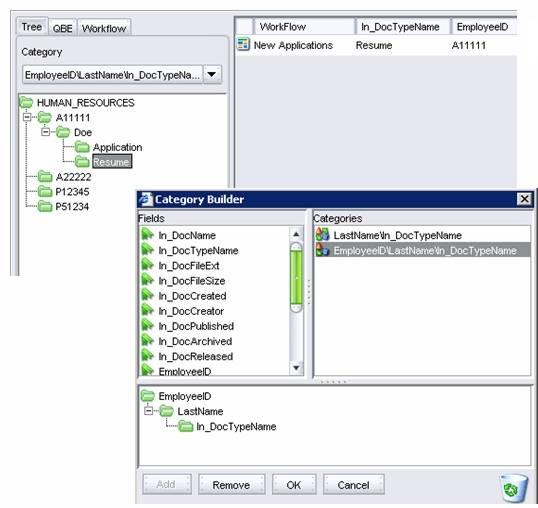Image resolution: width=538 pixels, height=508 pixels.
Task: Click the In_DocCreated field arrow icon
Action: coord(148,295)
